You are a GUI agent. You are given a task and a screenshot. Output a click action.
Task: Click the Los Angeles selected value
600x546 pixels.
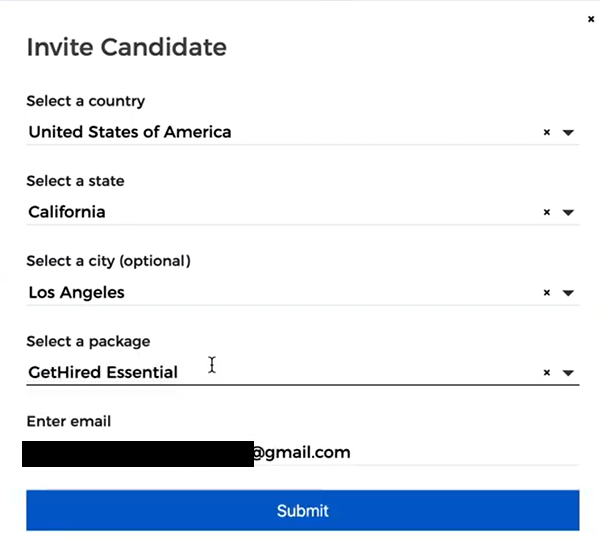(x=76, y=293)
